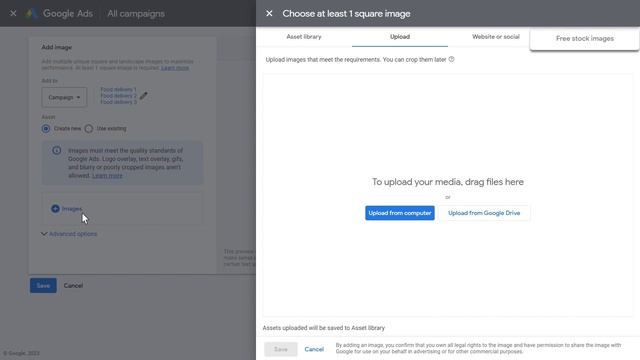640x360 pixels.
Task: Open the Website or social tab
Action: coord(496,37)
